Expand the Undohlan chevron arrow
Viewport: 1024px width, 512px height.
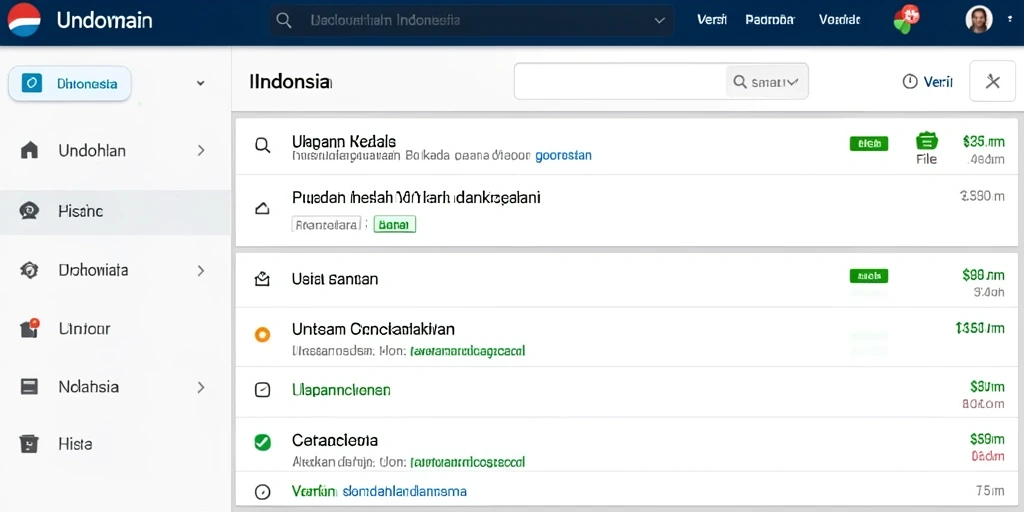201,150
